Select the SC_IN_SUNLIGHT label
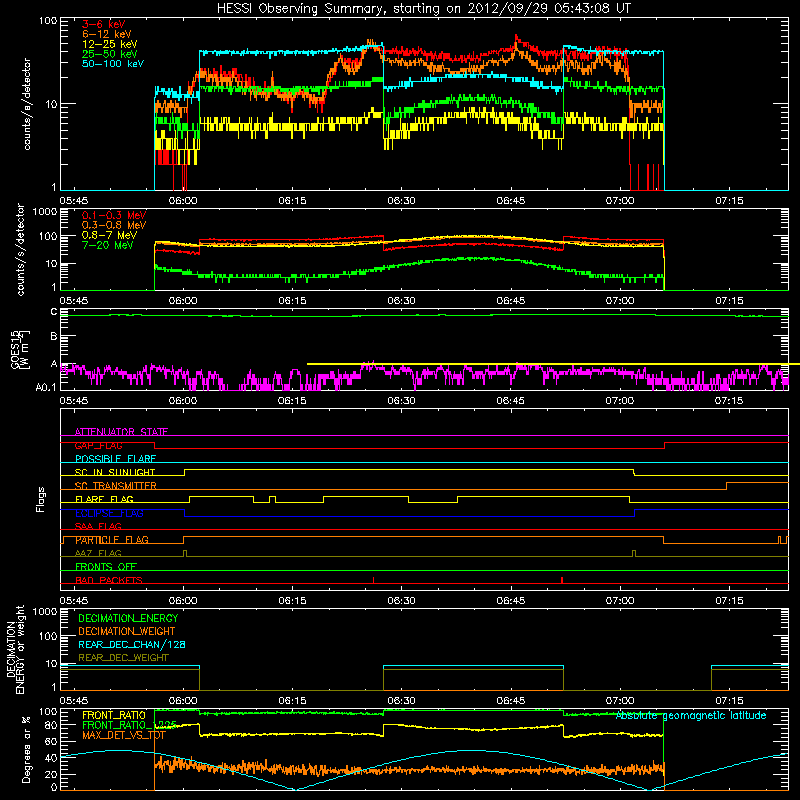Image resolution: width=800 pixels, height=800 pixels. pos(115,472)
